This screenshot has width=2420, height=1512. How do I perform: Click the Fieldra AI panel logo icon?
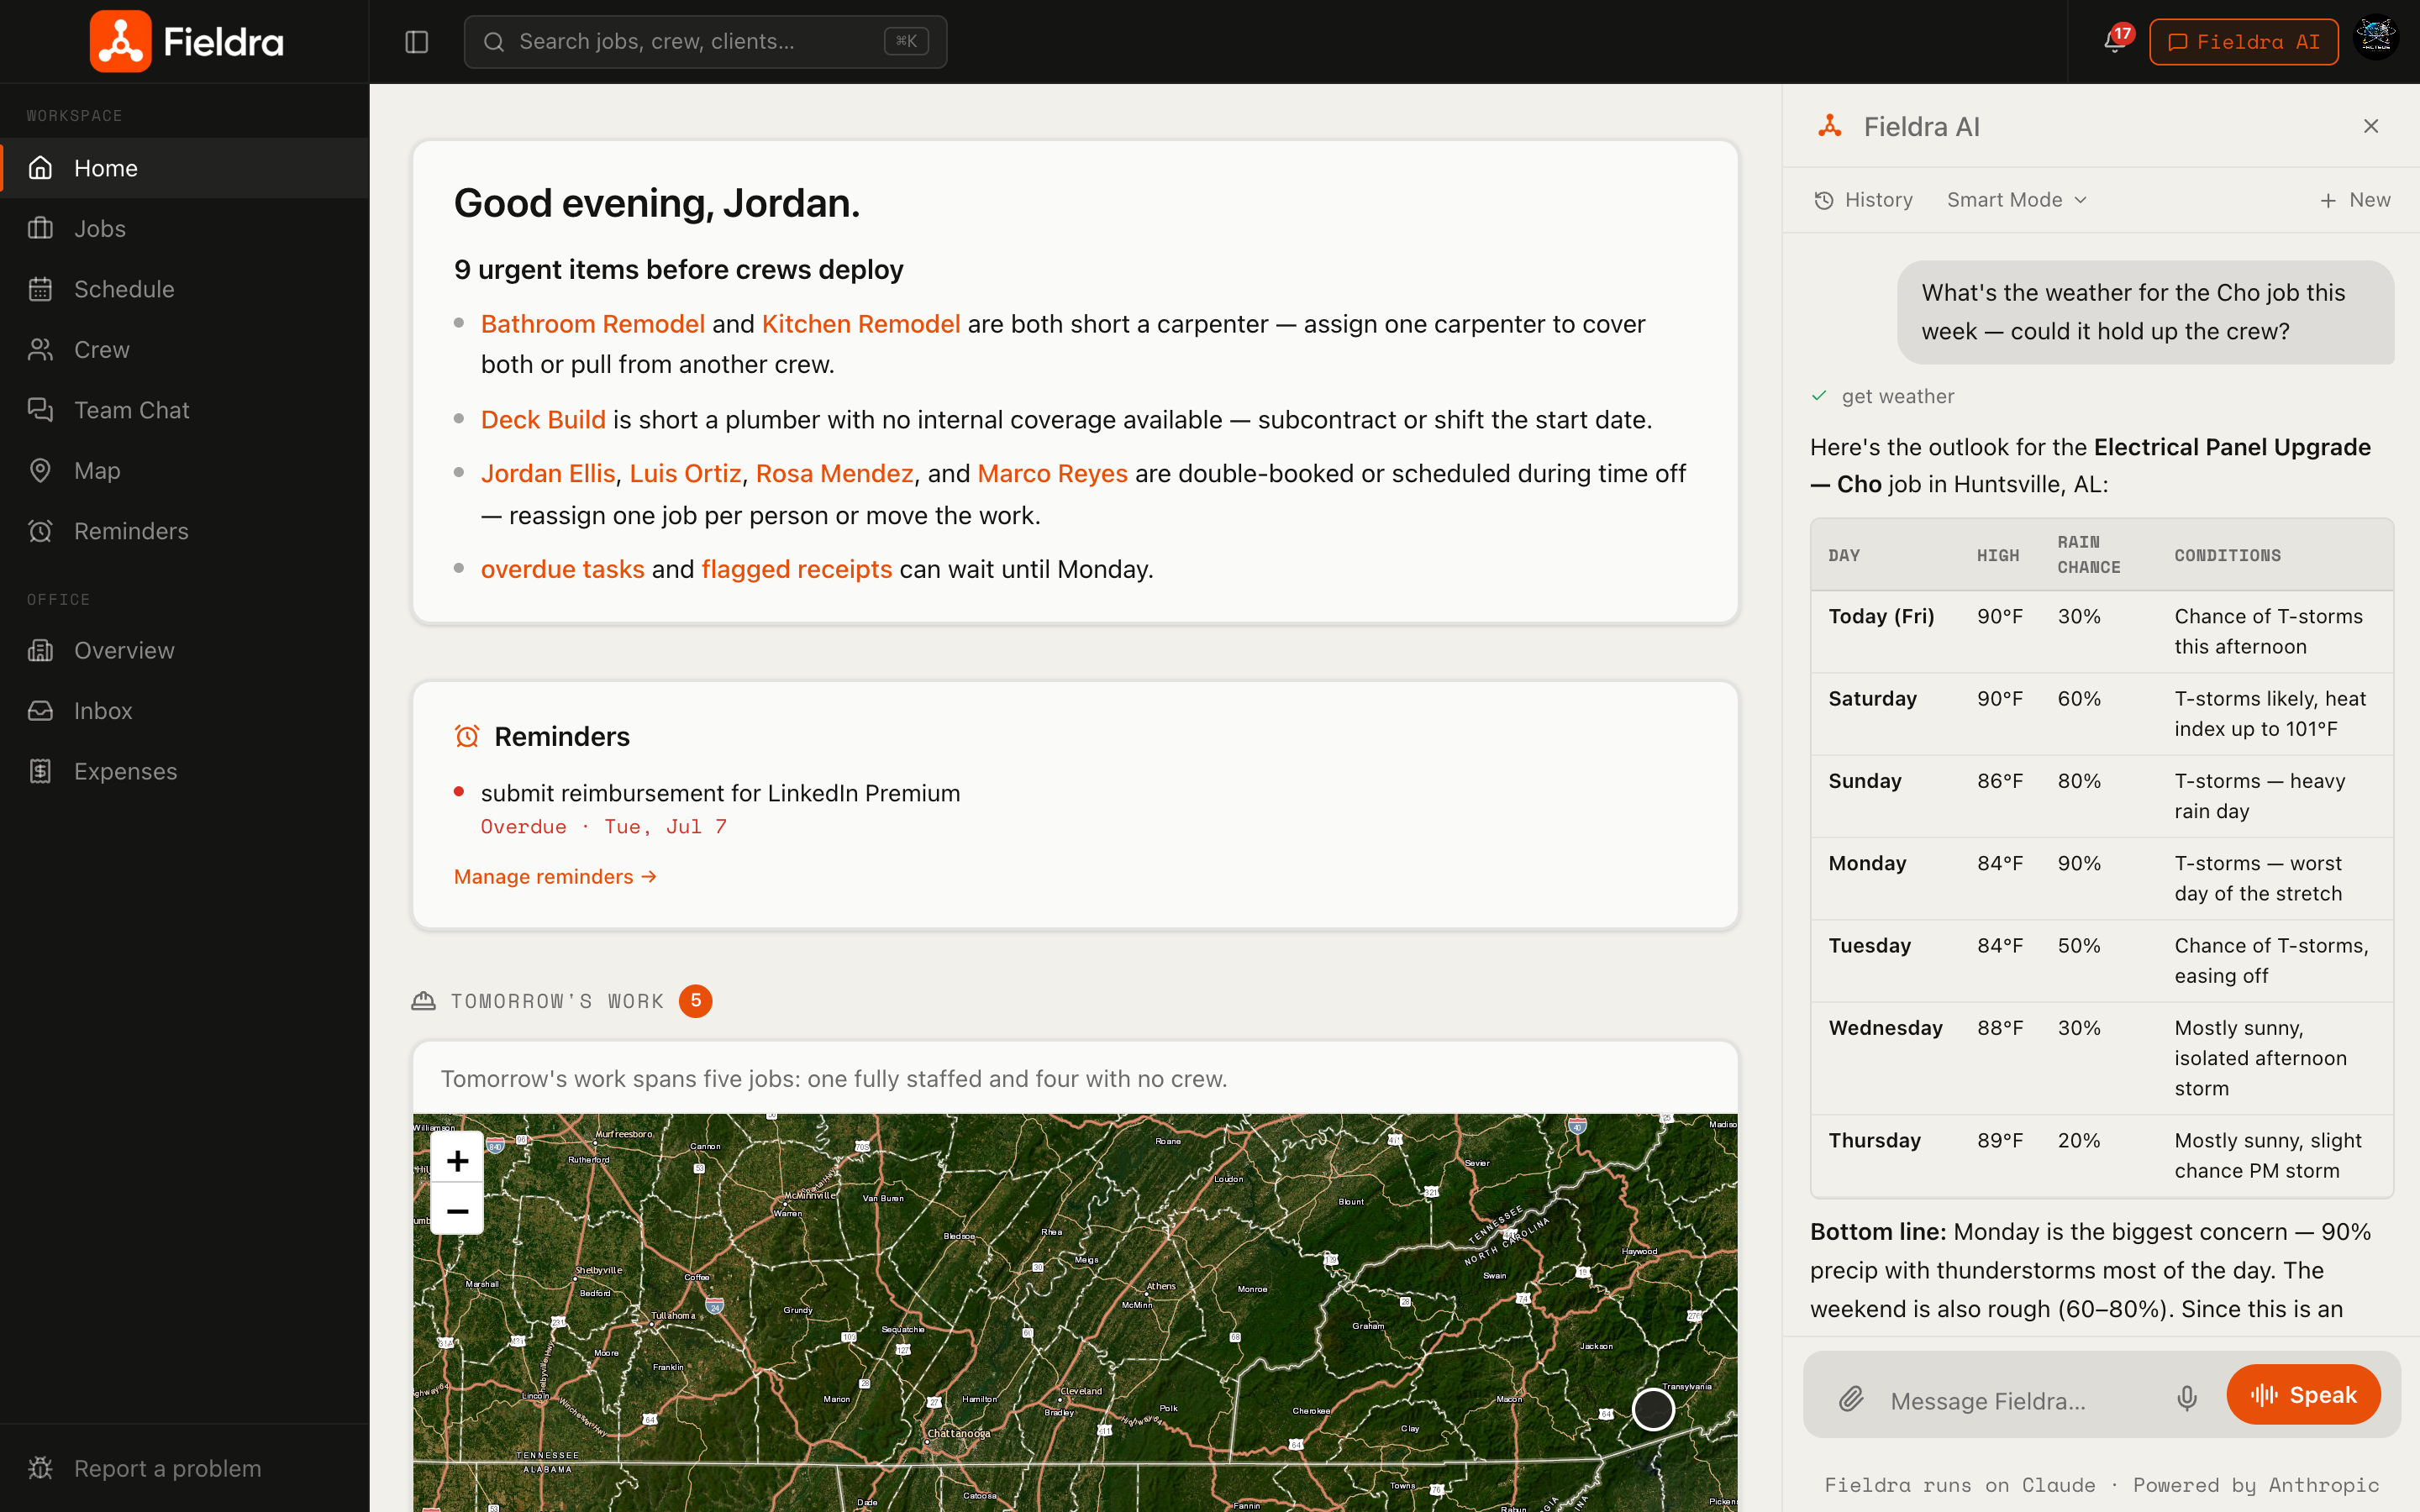pos(1830,126)
